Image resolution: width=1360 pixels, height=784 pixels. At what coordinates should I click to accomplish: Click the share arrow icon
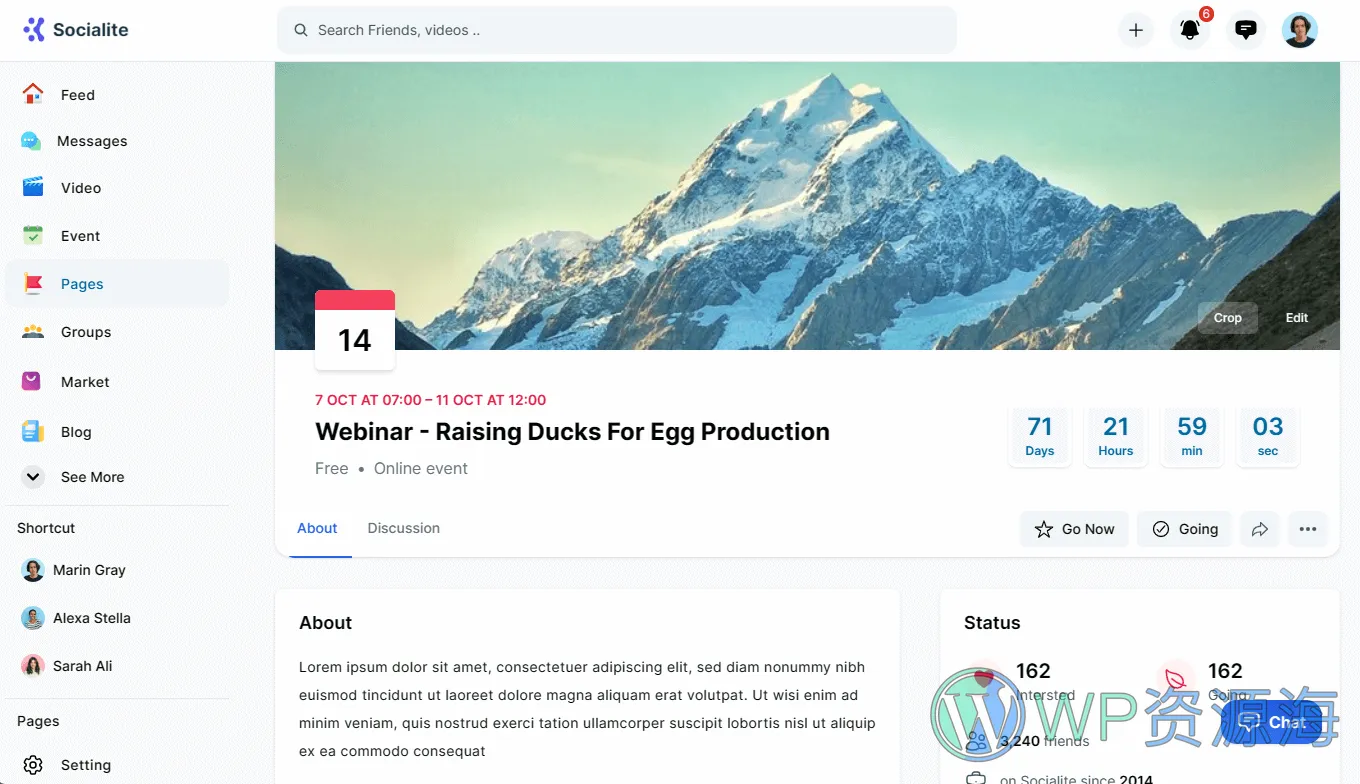click(1259, 529)
